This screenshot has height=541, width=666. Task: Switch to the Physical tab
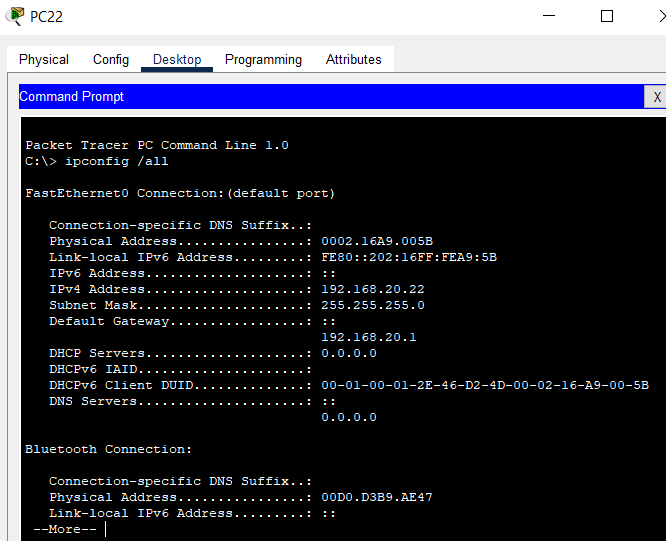click(x=44, y=59)
